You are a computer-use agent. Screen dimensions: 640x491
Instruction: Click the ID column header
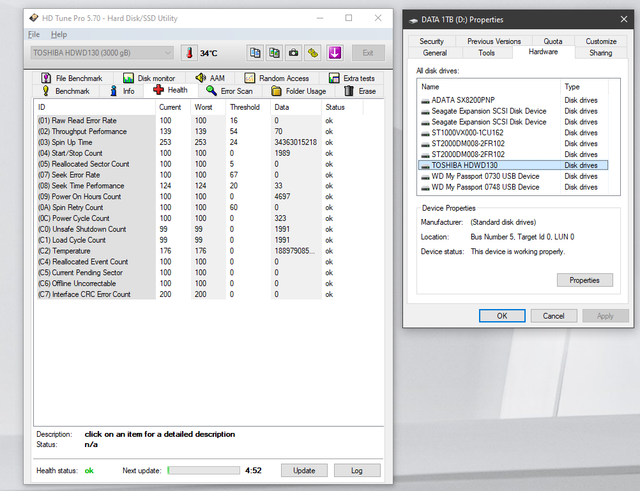pos(95,107)
